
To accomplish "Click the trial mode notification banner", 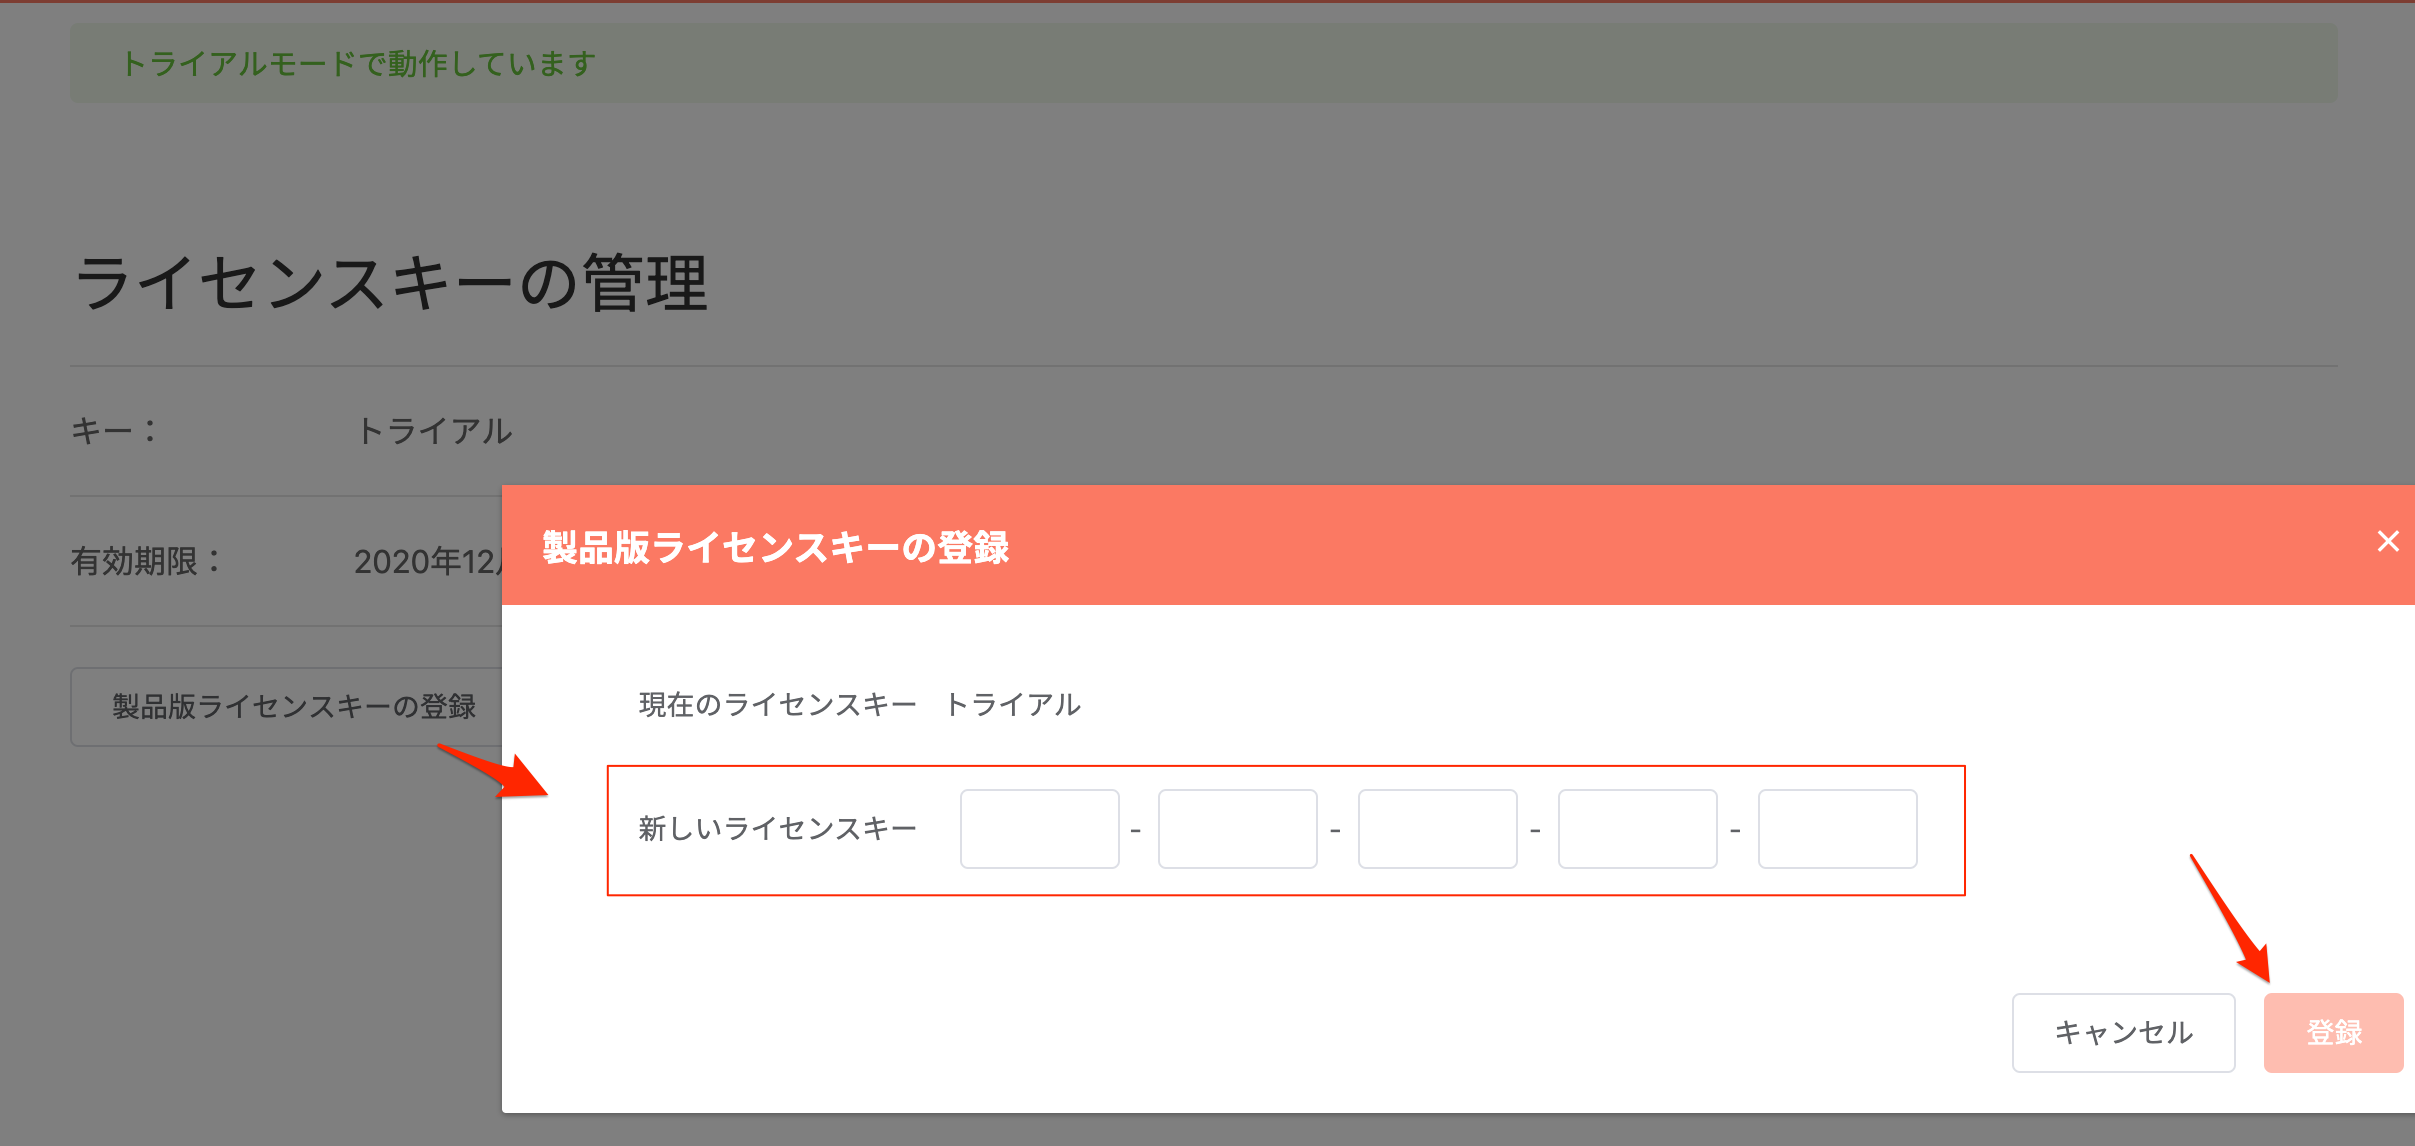I will (358, 62).
